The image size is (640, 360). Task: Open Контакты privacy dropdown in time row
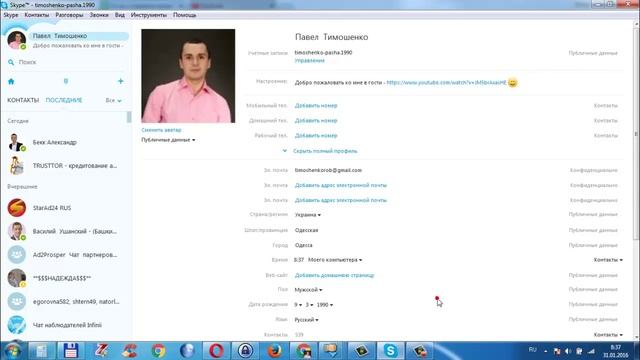(x=608, y=260)
